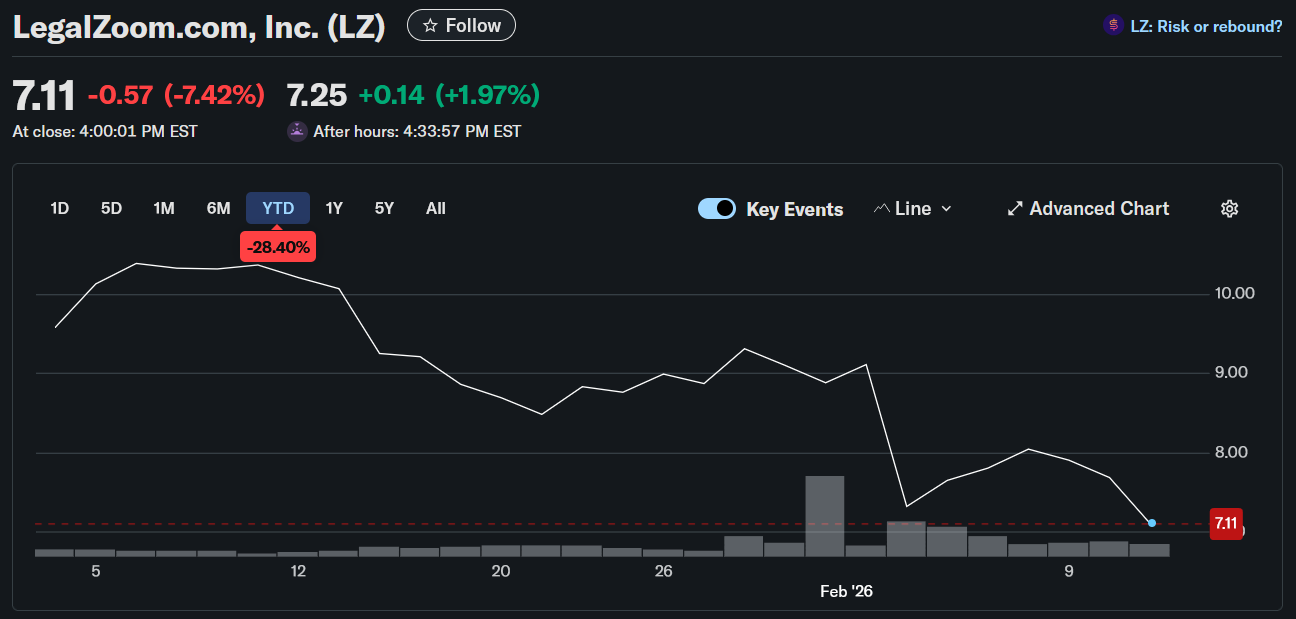Follow LegalZoom.com stock
Screen dimensions: 1296x619
461,24
